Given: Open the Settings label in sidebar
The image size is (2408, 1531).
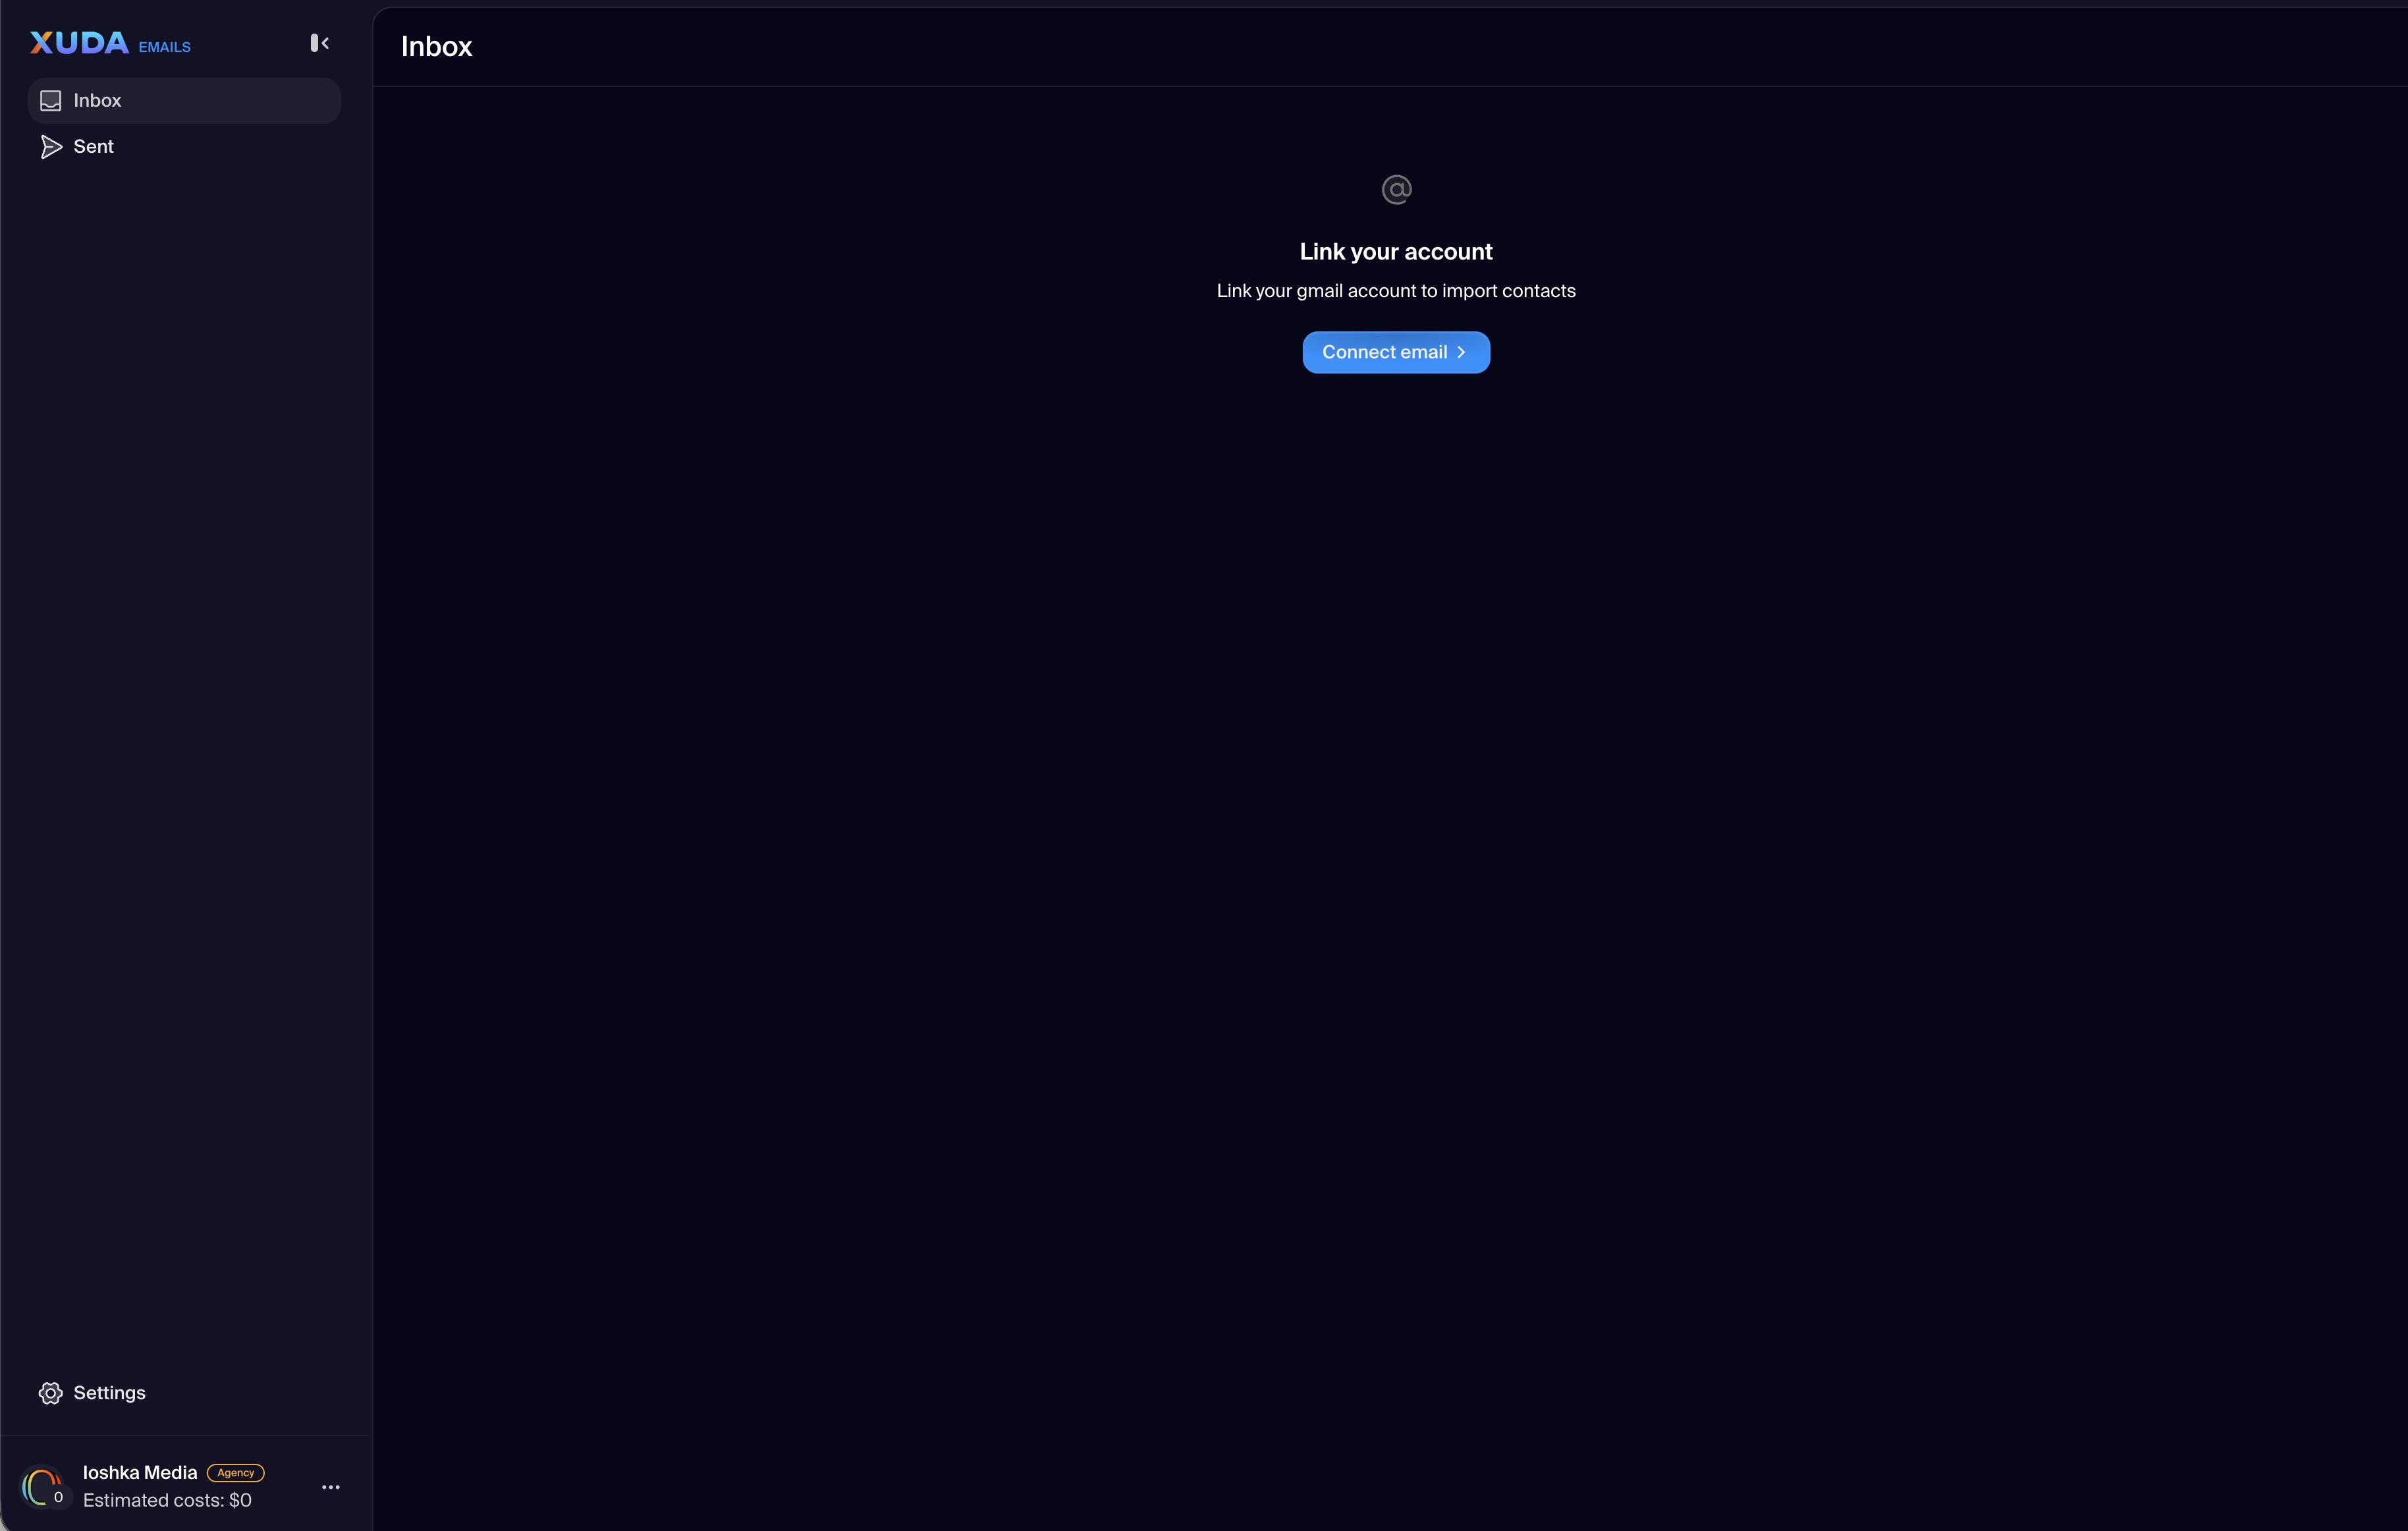Looking at the screenshot, I should click(109, 1393).
